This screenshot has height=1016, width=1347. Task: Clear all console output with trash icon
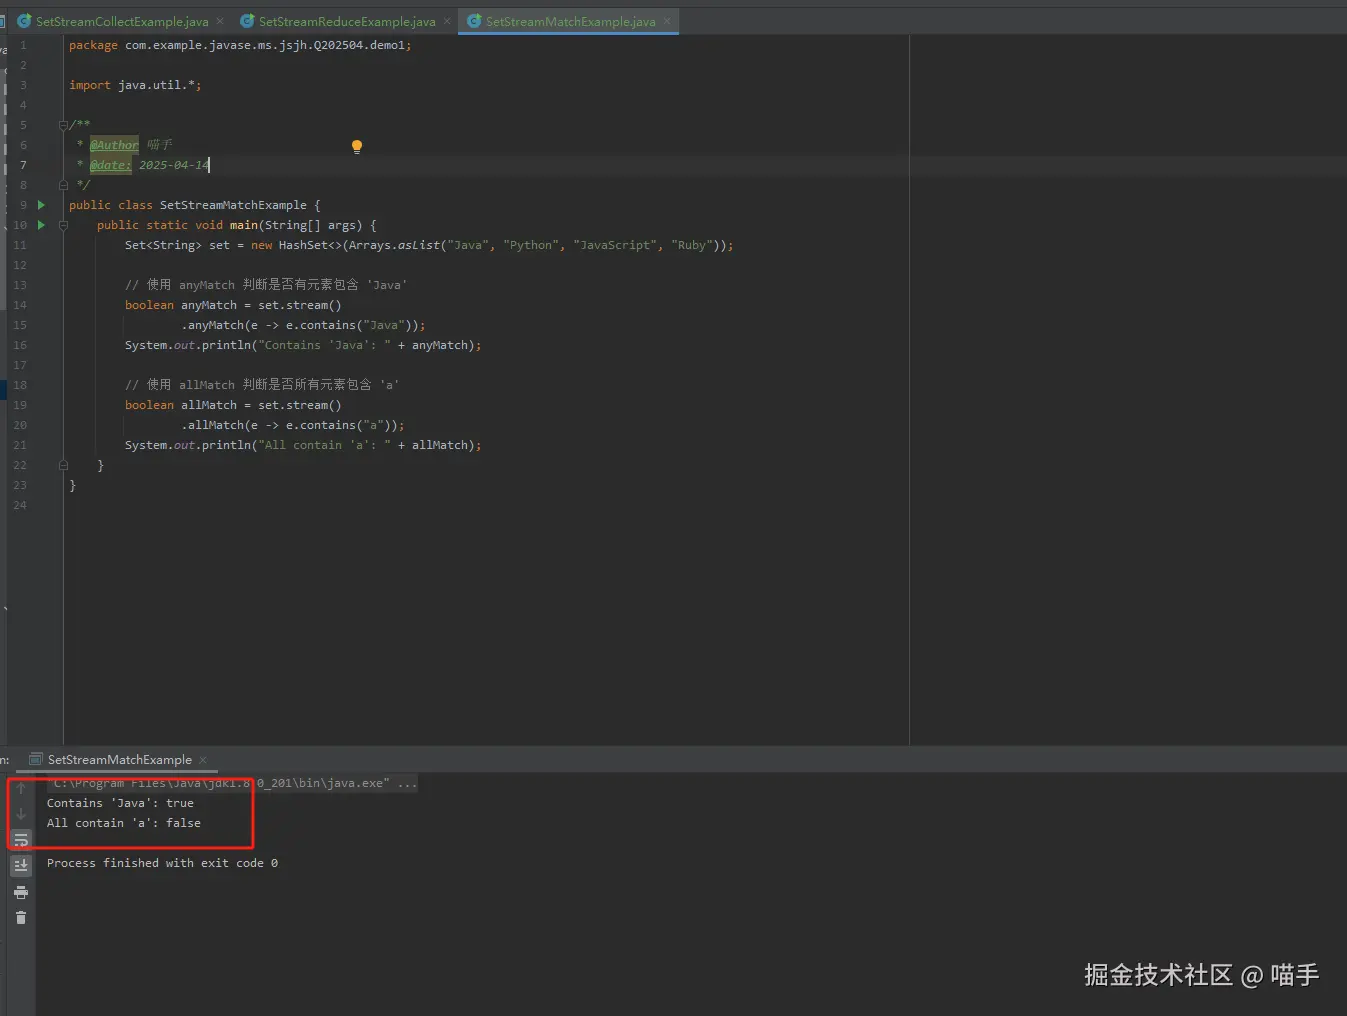tap(21, 917)
